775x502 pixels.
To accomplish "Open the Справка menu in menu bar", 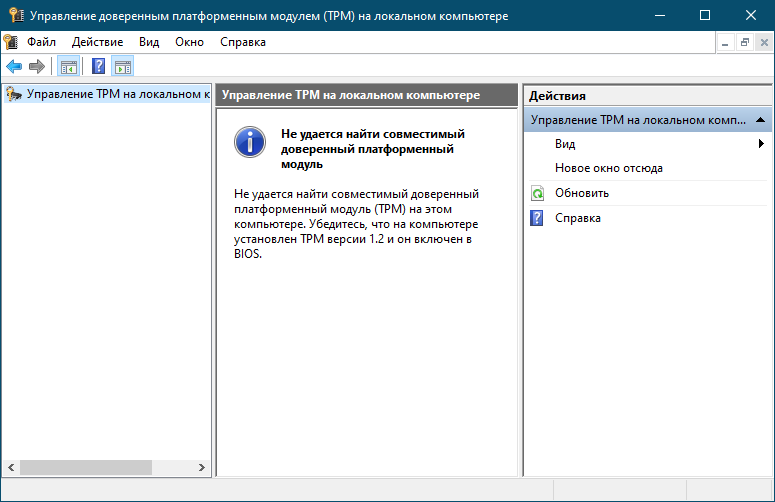I will click(x=243, y=42).
